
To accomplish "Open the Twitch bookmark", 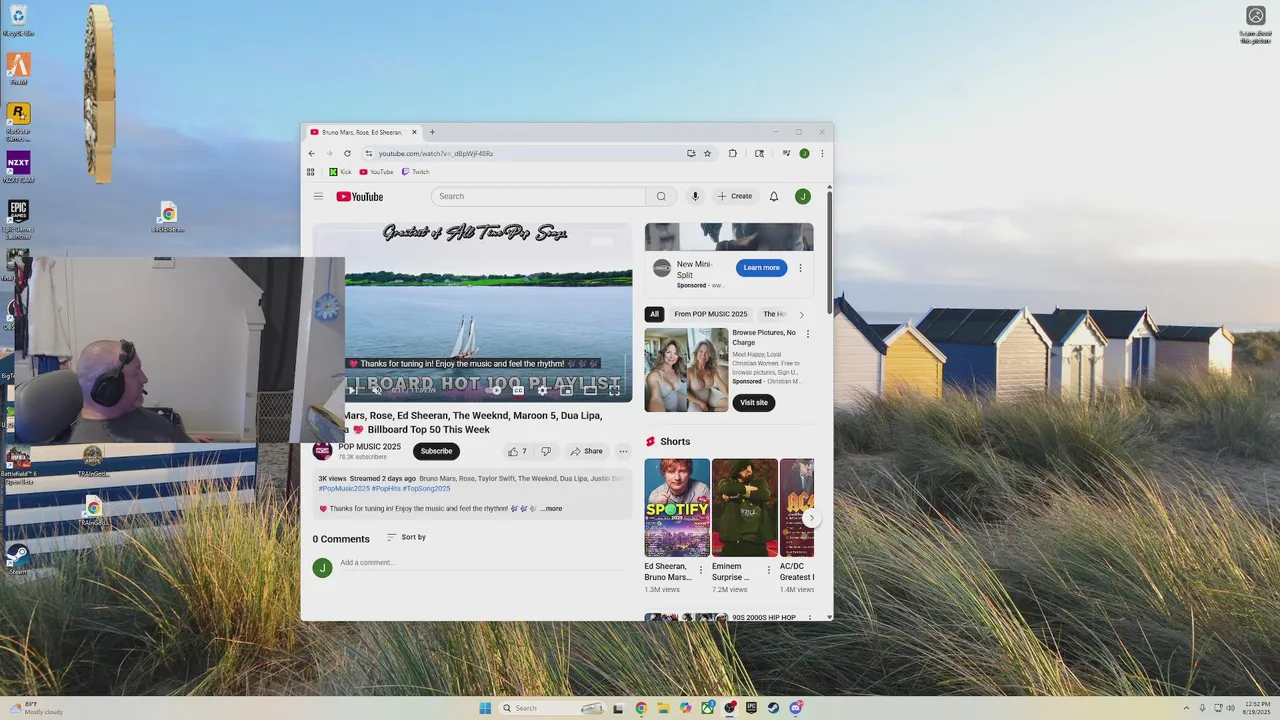I will (415, 172).
